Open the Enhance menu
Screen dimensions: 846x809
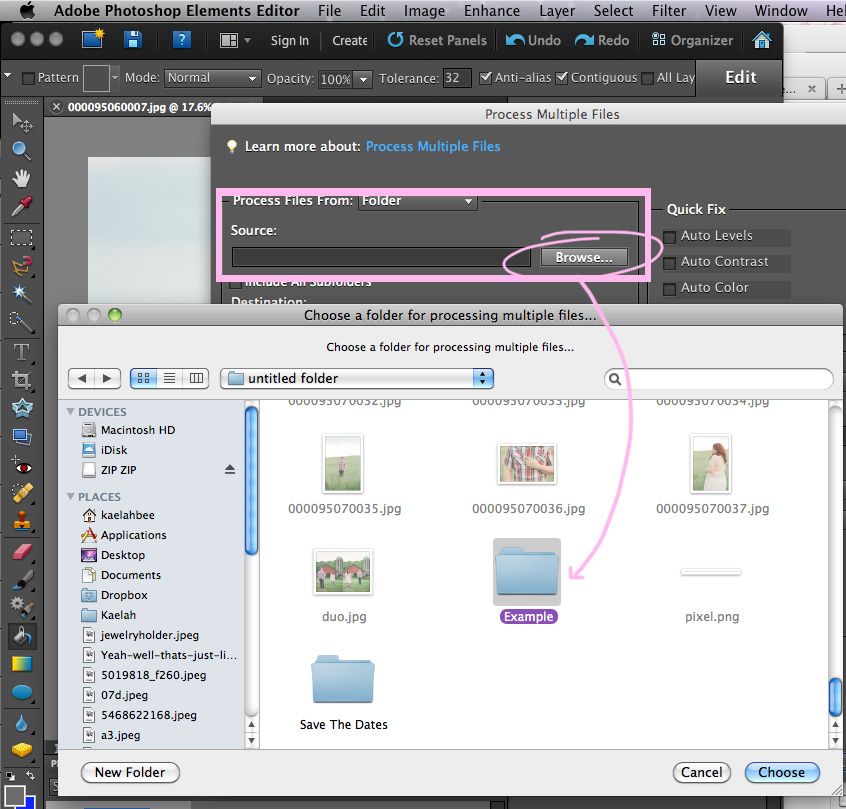click(x=492, y=11)
